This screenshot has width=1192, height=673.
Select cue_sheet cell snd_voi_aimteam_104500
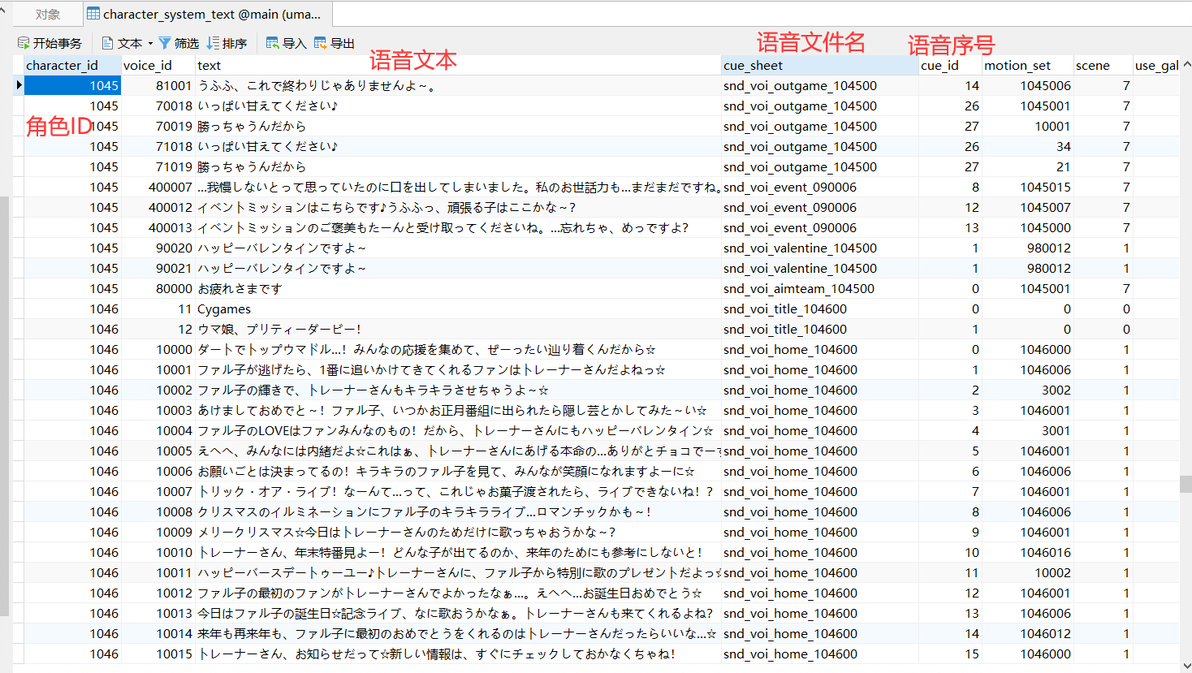coord(820,288)
